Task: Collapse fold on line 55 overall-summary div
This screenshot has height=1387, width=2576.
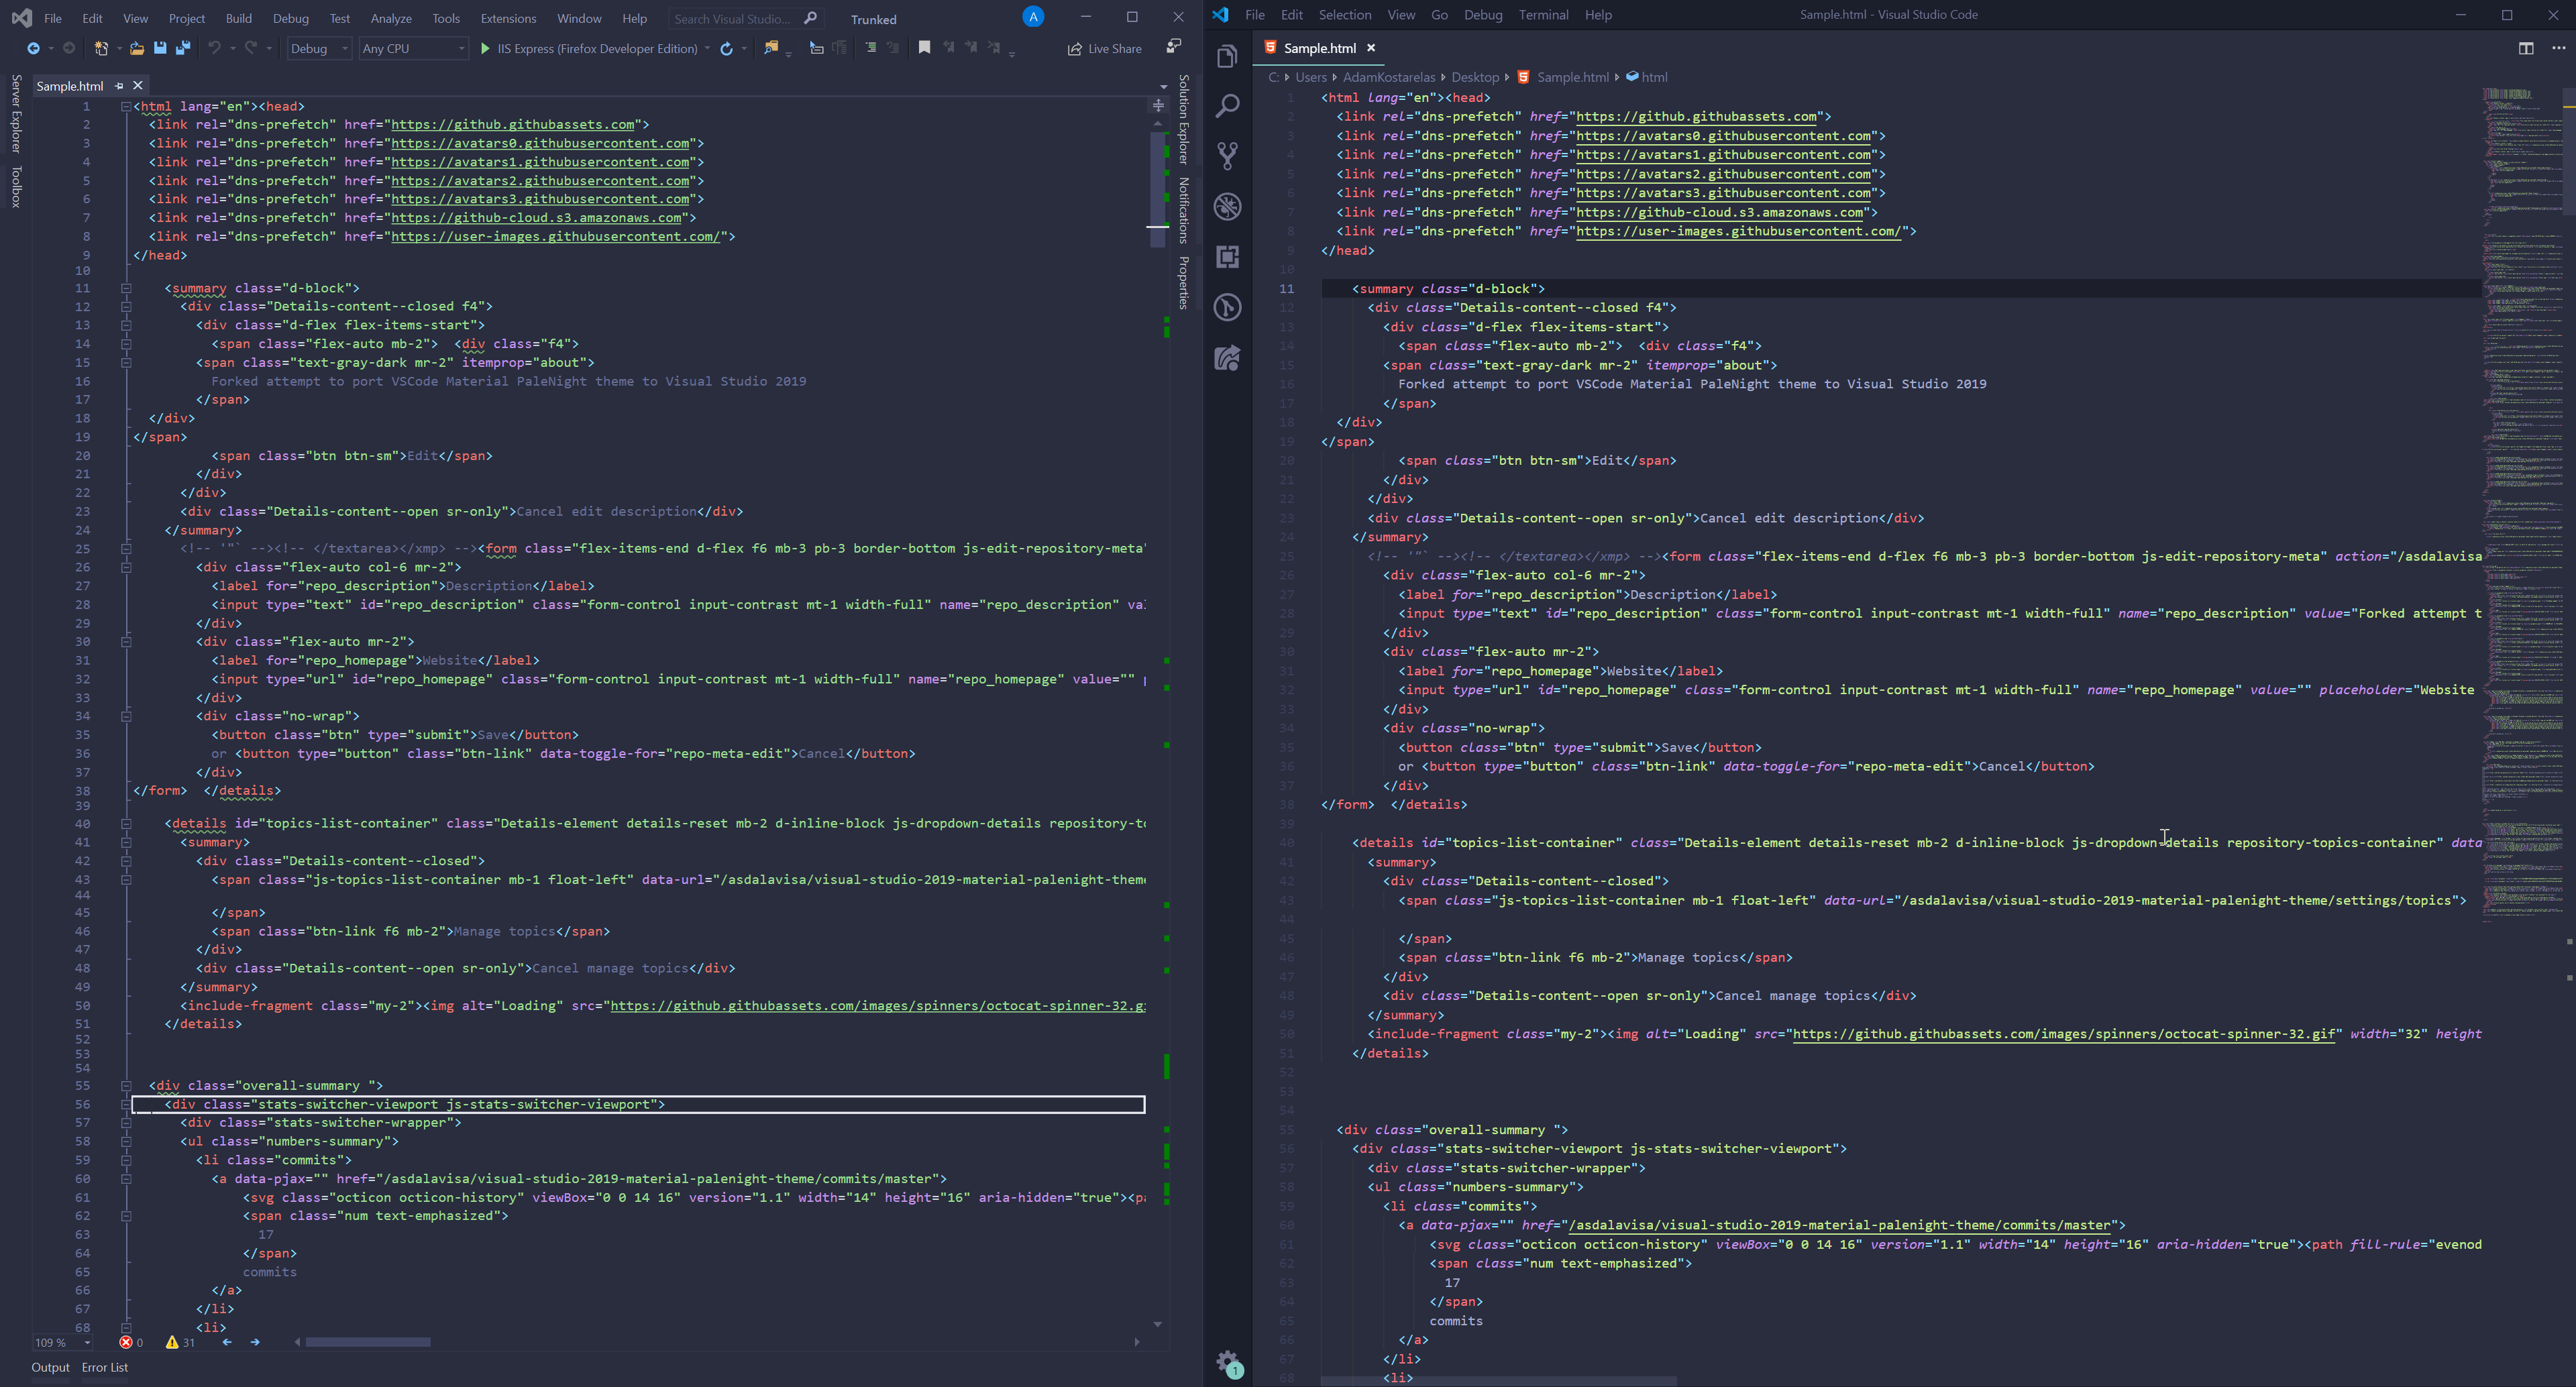Action: pyautogui.click(x=126, y=1085)
